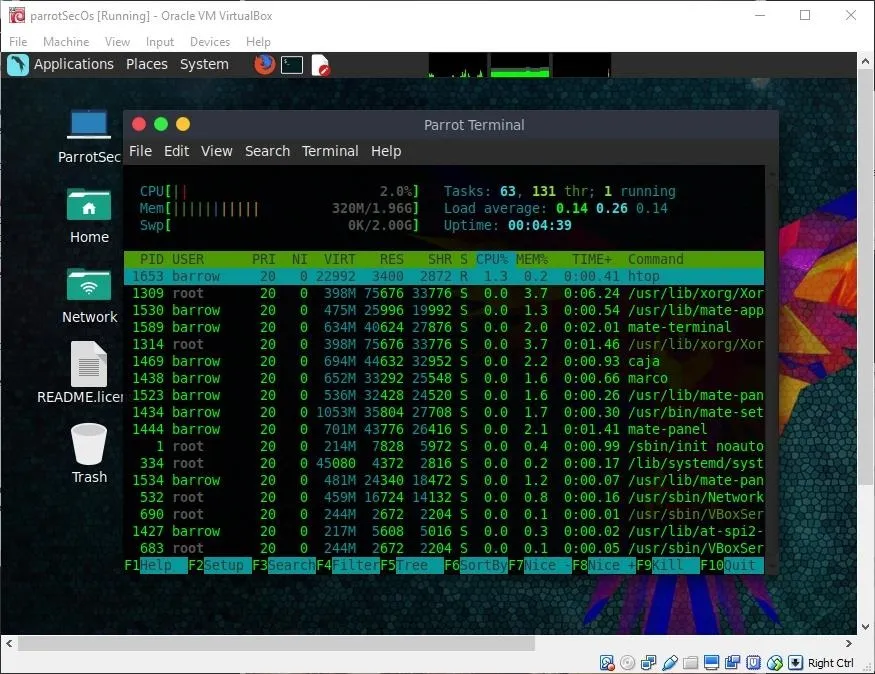This screenshot has height=674, width=875.
Task: Open the terminal File menu
Action: (x=140, y=151)
